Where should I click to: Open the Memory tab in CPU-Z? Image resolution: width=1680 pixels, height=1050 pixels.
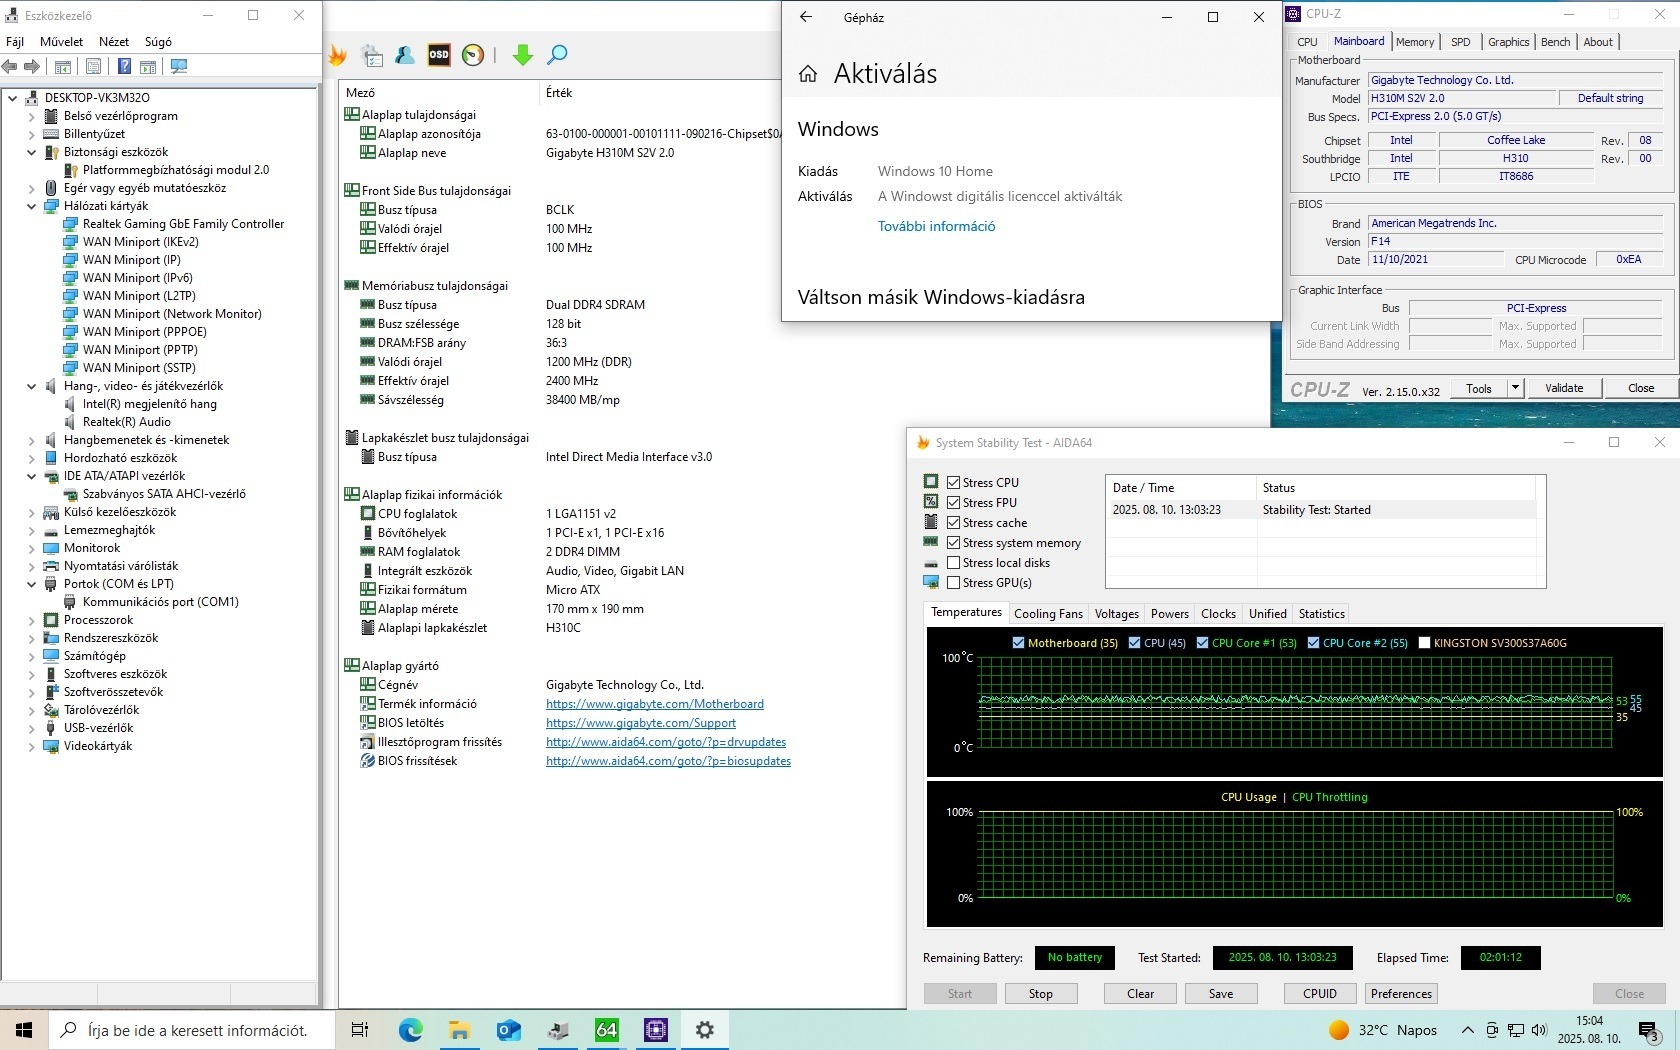click(x=1414, y=42)
